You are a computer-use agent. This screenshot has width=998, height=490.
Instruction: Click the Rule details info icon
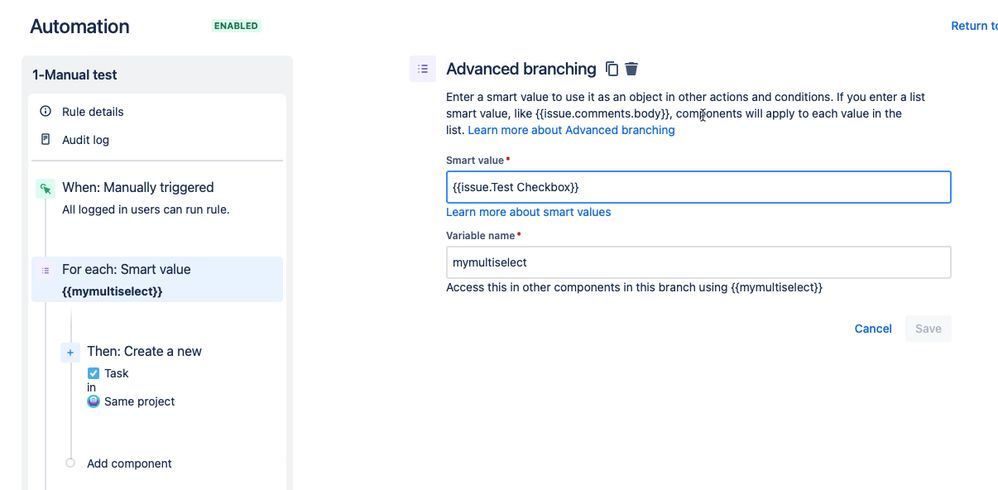point(45,111)
